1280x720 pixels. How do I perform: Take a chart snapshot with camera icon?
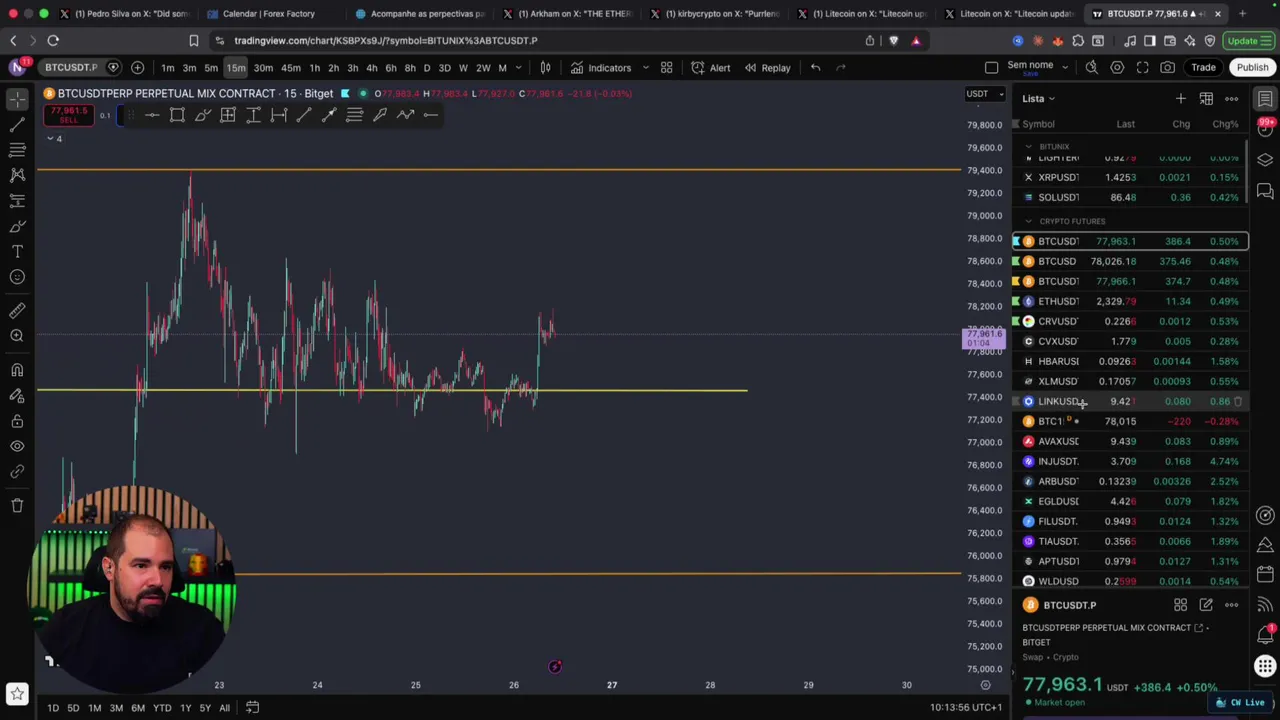1168,67
